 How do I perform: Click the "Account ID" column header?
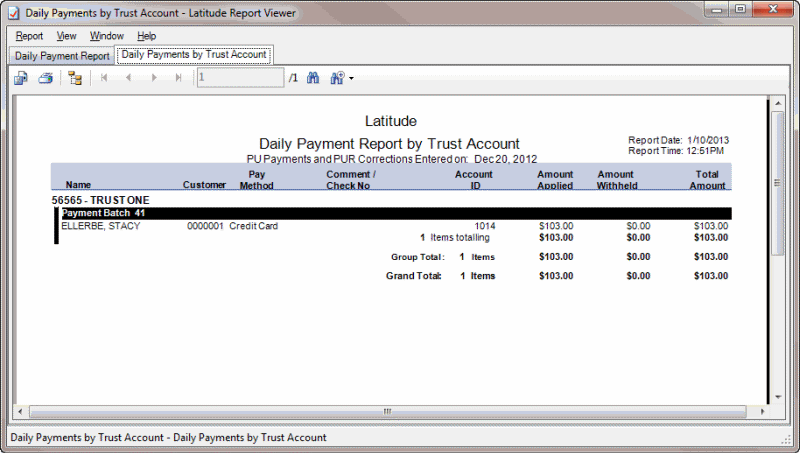474,180
